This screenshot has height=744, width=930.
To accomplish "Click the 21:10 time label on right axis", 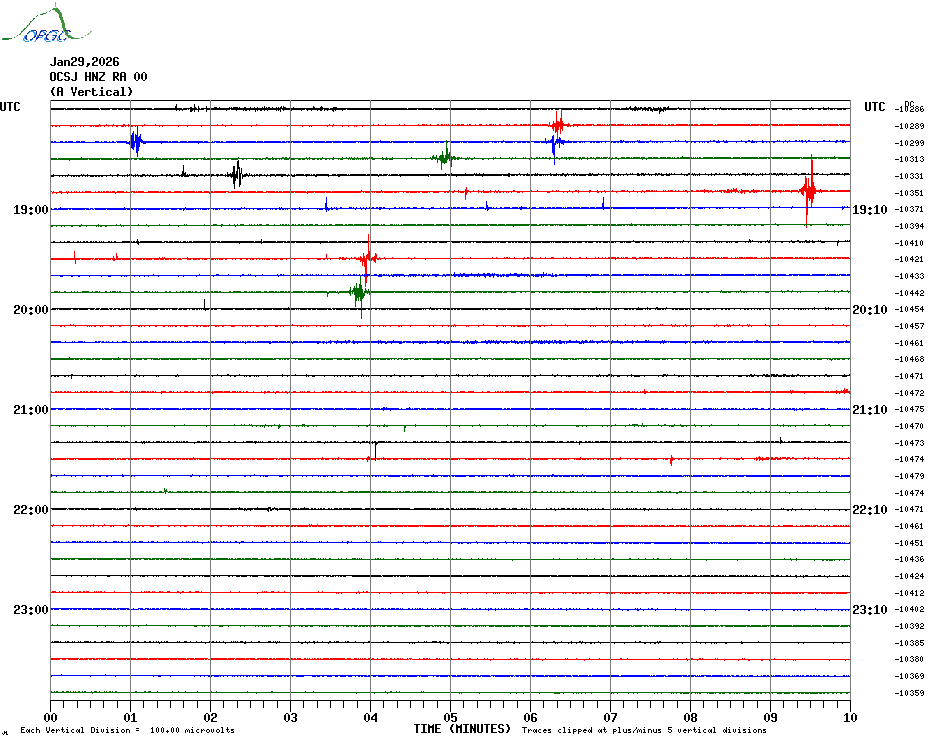I will [x=869, y=410].
